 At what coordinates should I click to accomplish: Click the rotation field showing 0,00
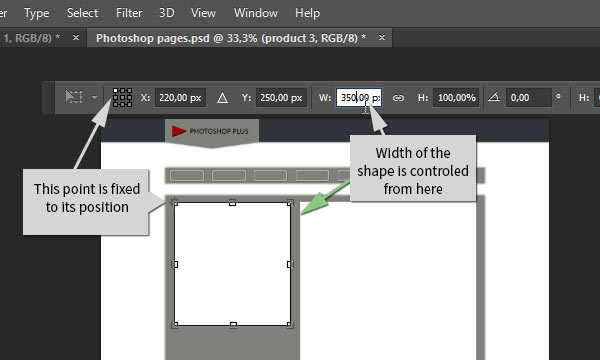tap(528, 98)
